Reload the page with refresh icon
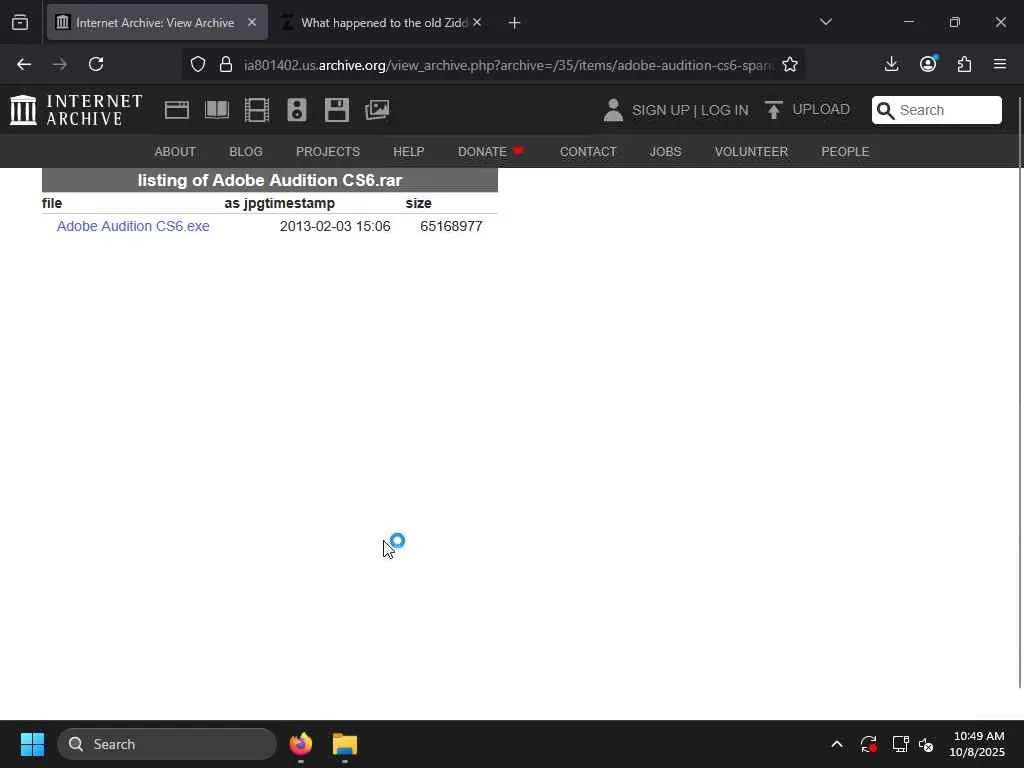 click(x=96, y=64)
